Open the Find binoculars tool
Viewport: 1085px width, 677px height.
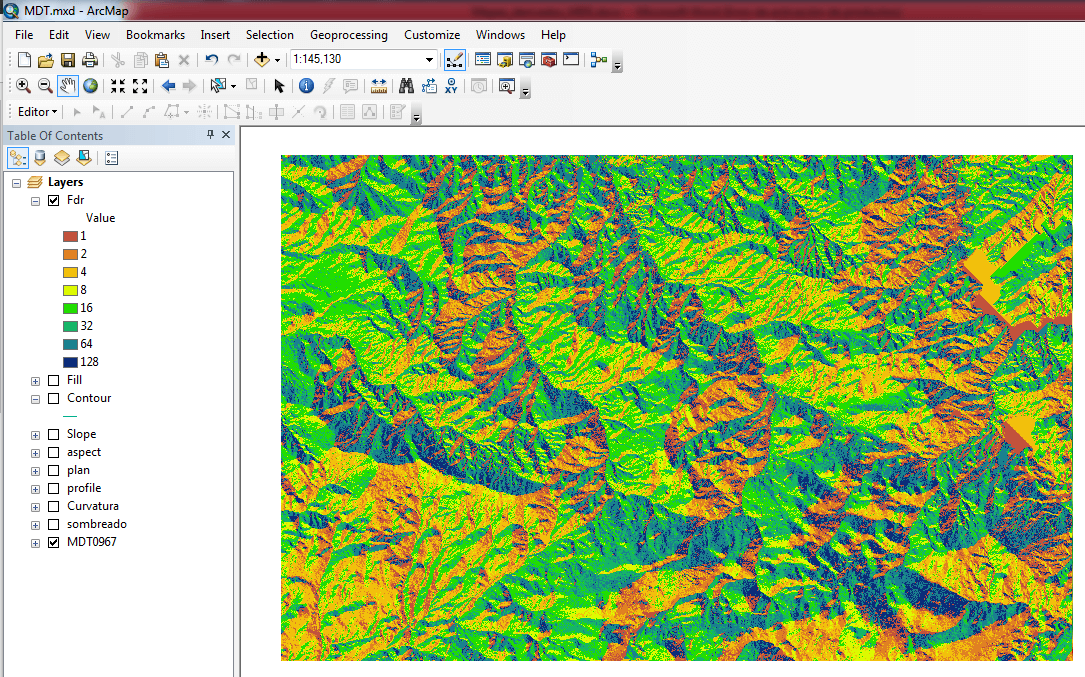pos(406,86)
